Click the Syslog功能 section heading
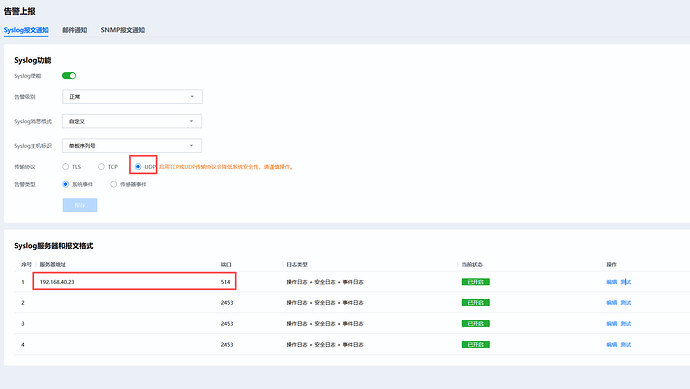Viewport: 690px width, 389px height. 33,60
